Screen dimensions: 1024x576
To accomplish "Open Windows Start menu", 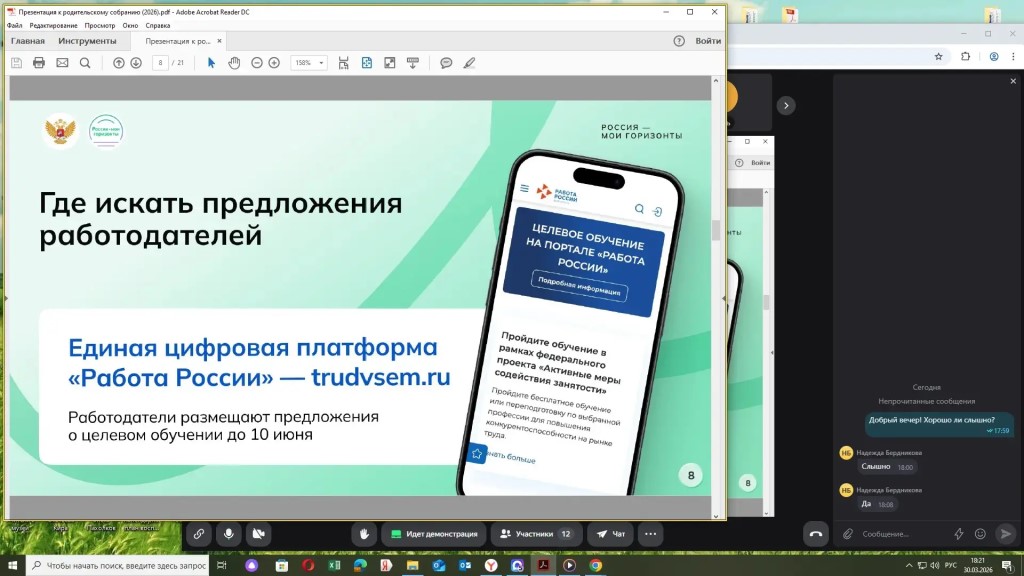I will pyautogui.click(x=12, y=565).
